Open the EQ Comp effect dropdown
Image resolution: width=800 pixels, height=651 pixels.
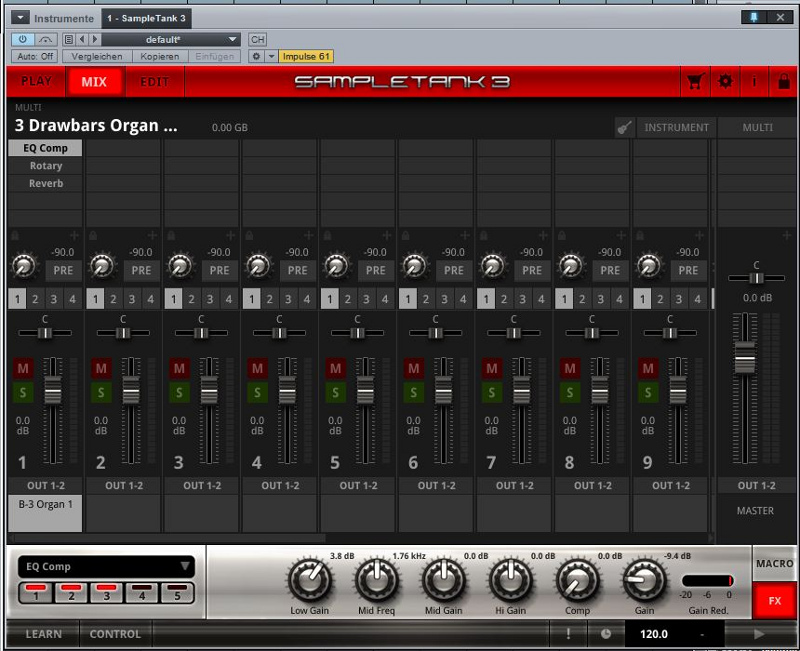(x=106, y=566)
